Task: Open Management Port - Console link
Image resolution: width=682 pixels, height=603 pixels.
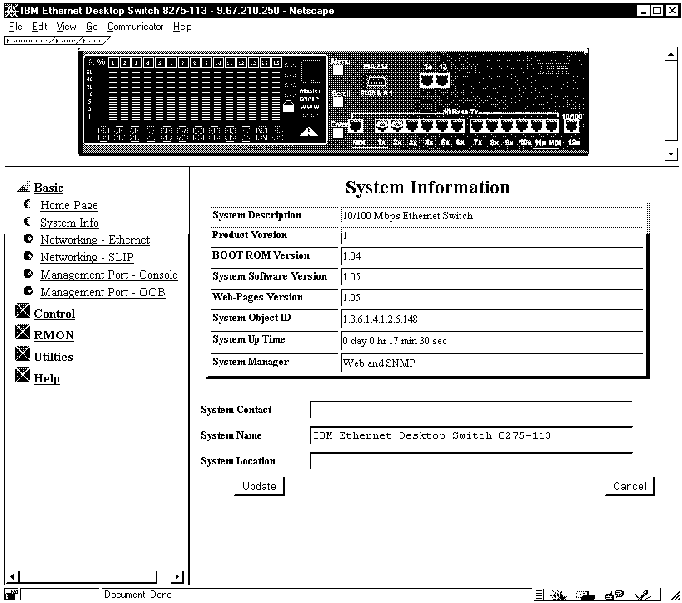Action: coord(108,275)
